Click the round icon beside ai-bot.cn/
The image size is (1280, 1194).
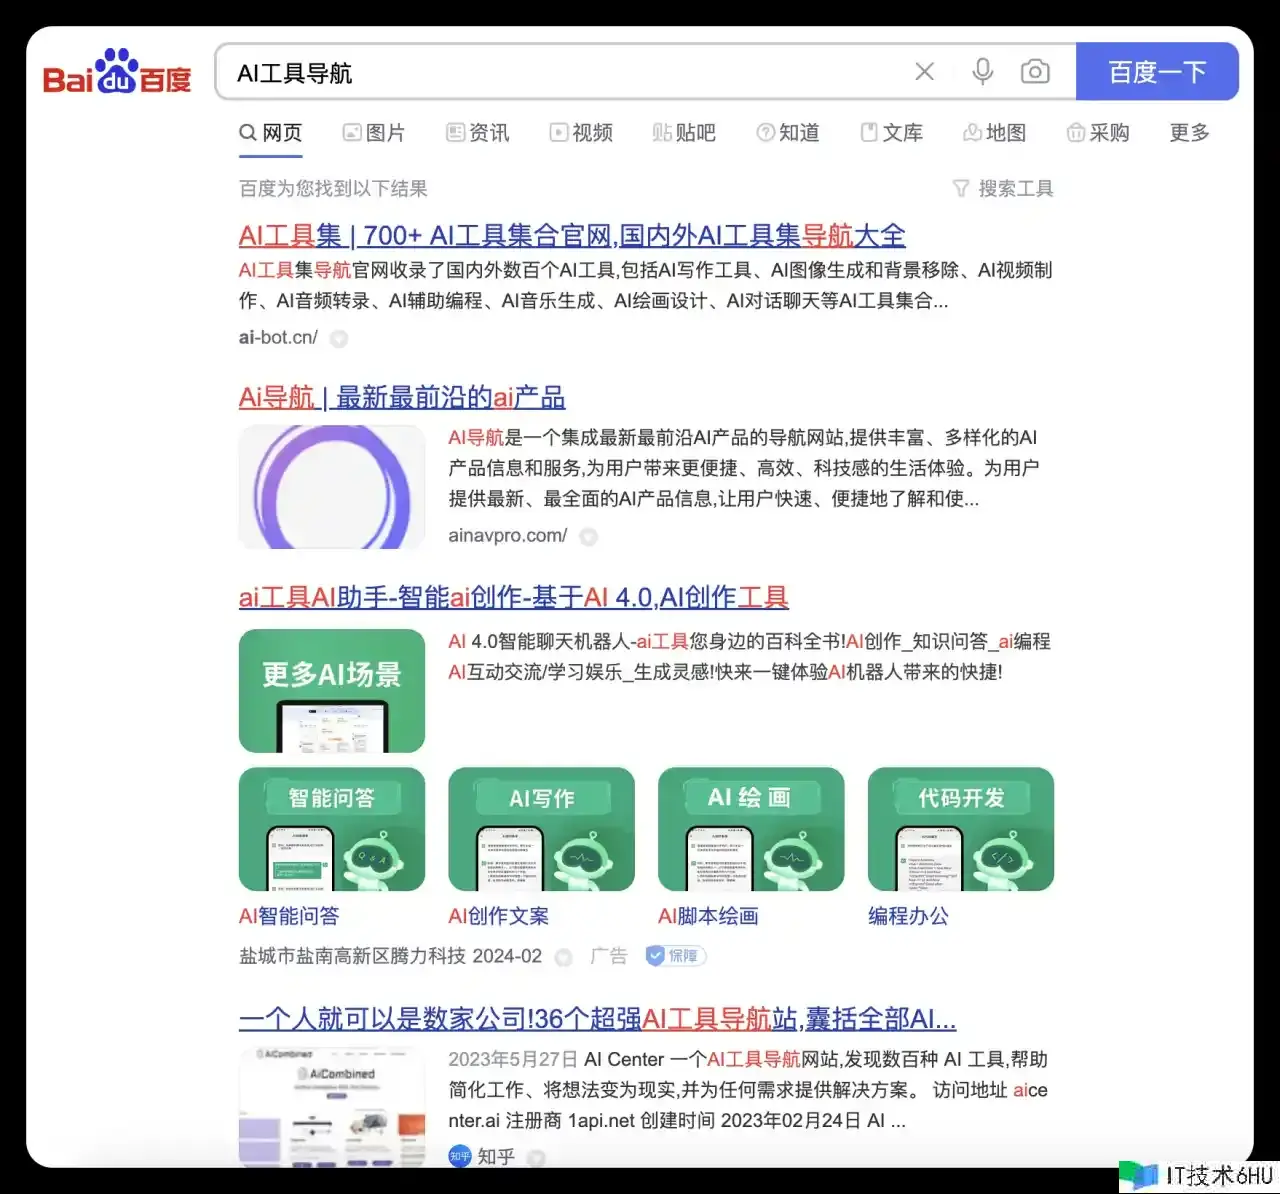tap(339, 339)
